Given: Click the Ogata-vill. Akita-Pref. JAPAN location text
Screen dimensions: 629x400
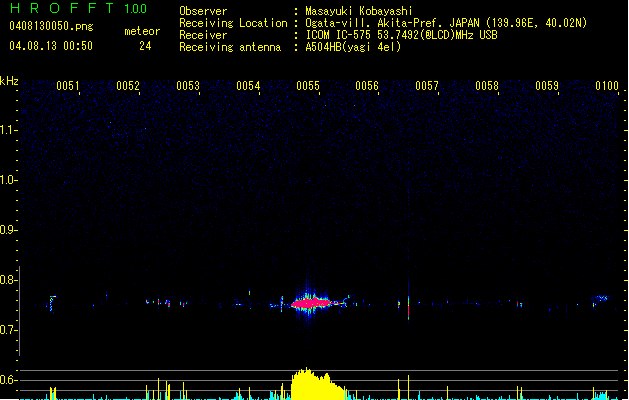Looking at the screenshot, I should 446,23.
